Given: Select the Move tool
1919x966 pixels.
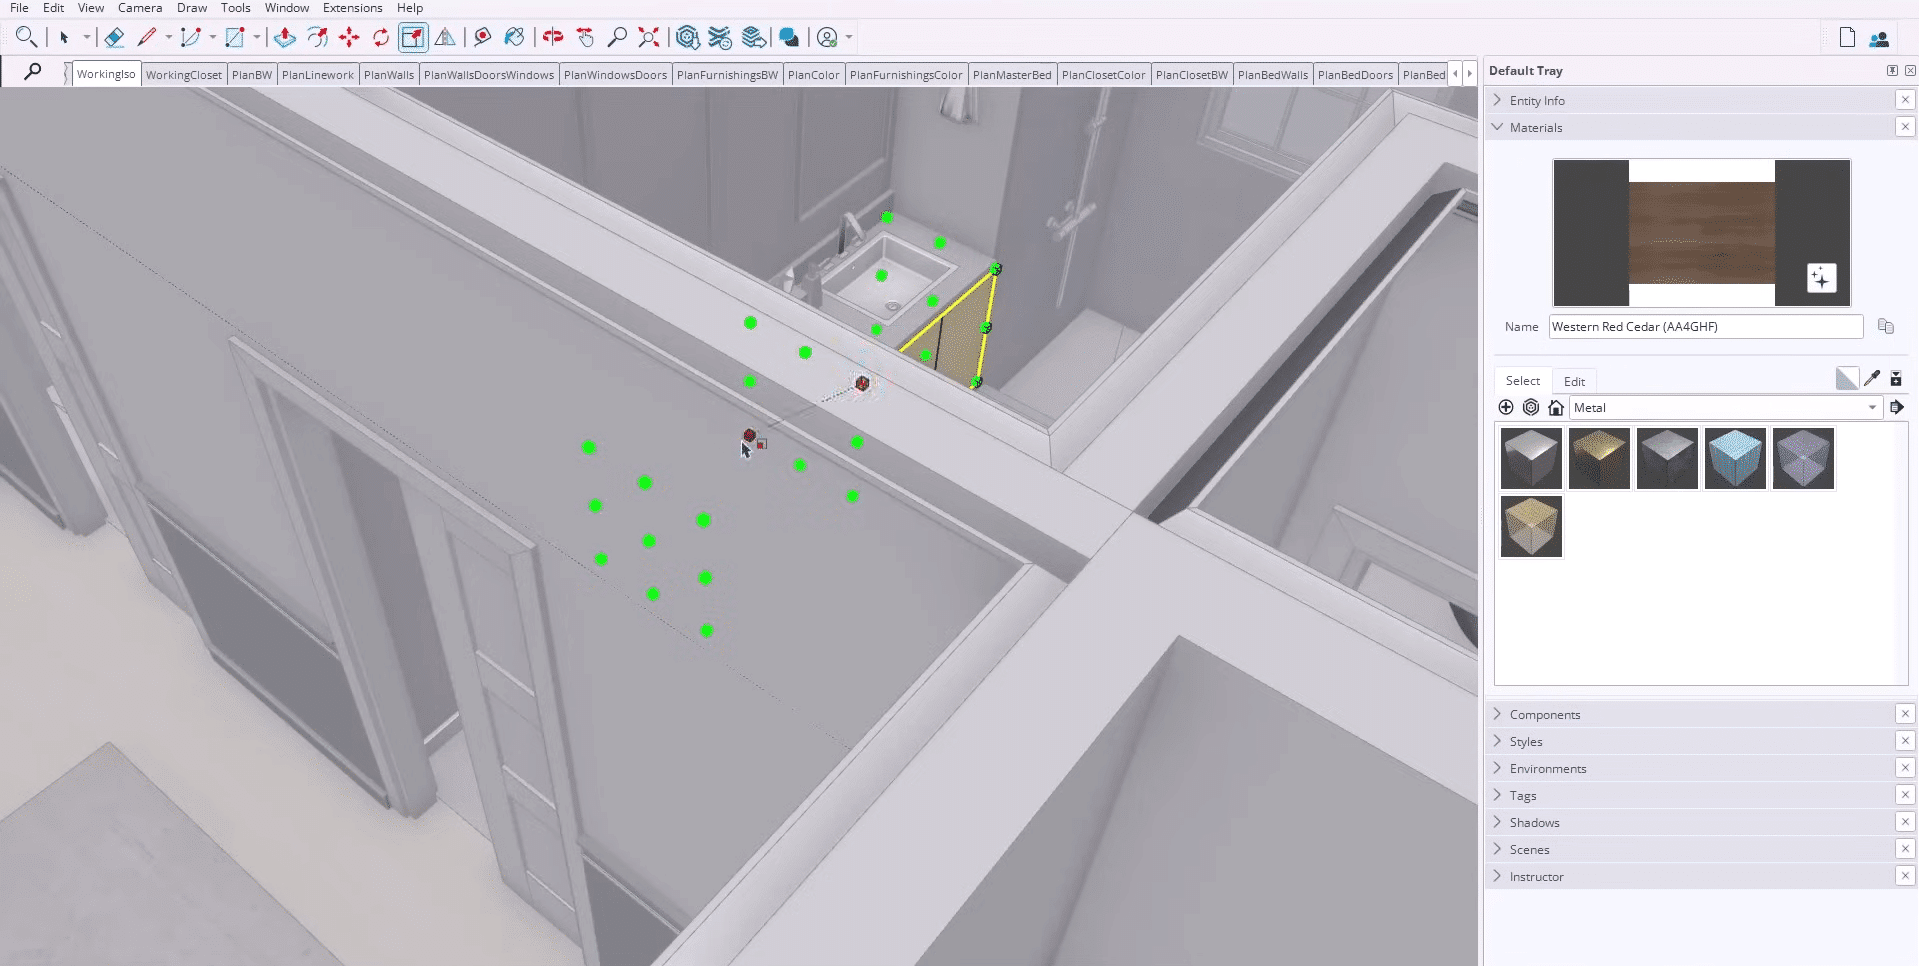Looking at the screenshot, I should coord(349,37).
